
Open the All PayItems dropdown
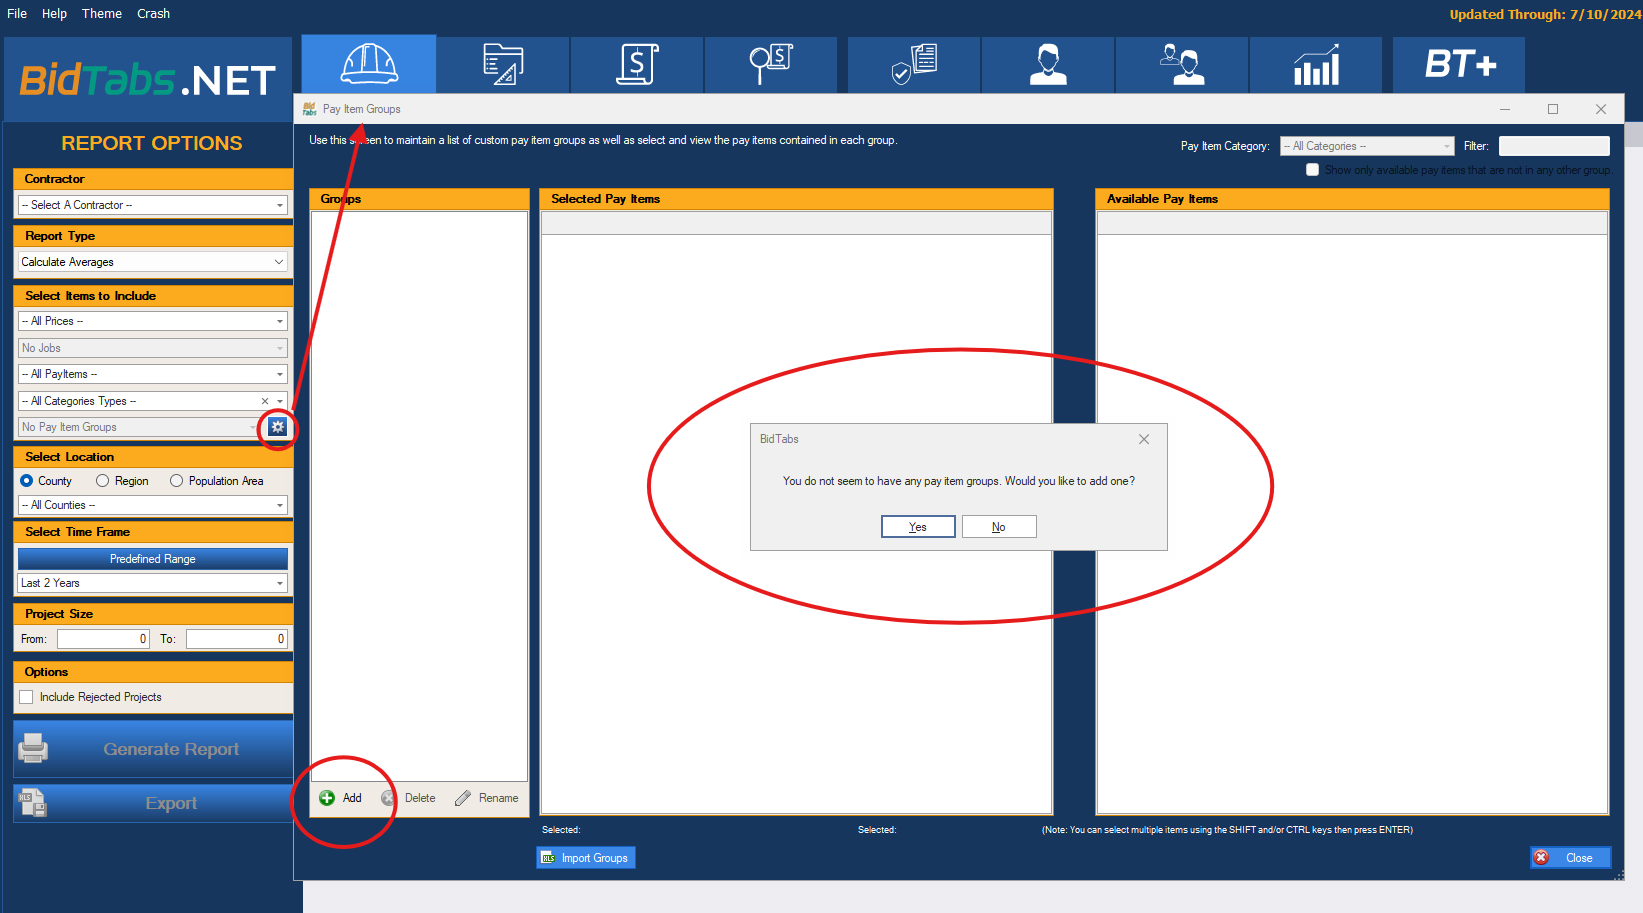tap(153, 374)
